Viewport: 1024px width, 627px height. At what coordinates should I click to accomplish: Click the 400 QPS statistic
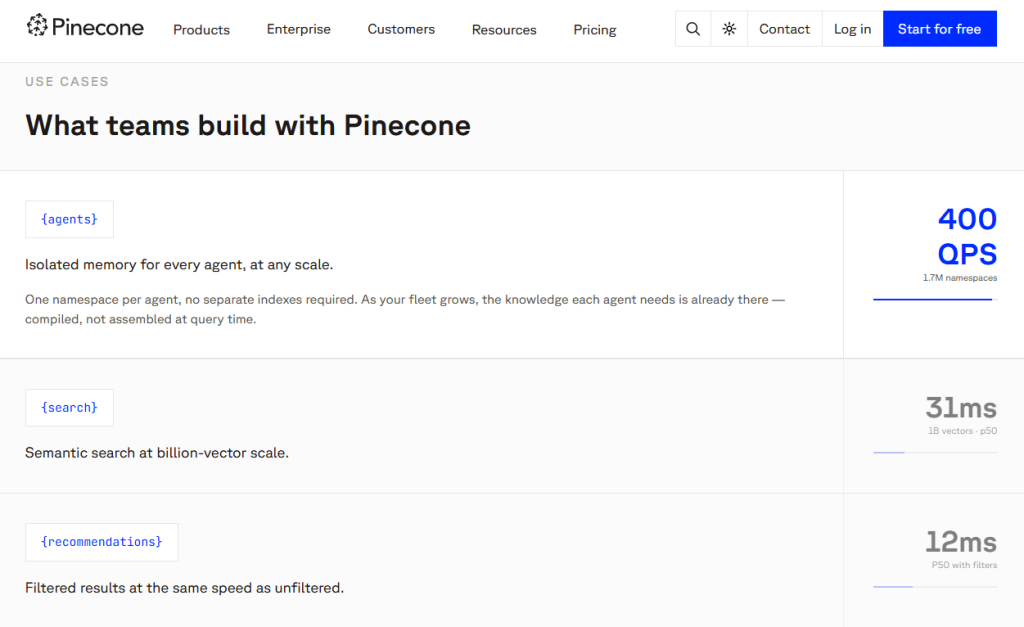967,236
